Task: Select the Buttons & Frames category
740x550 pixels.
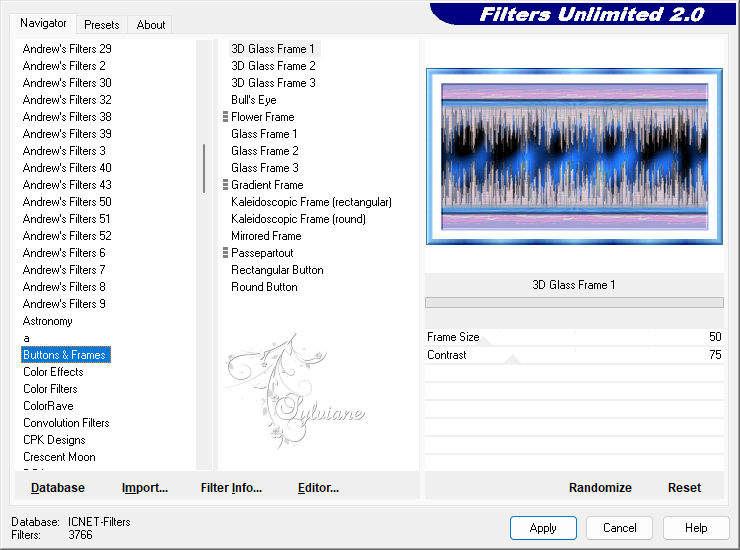Action: (x=66, y=355)
